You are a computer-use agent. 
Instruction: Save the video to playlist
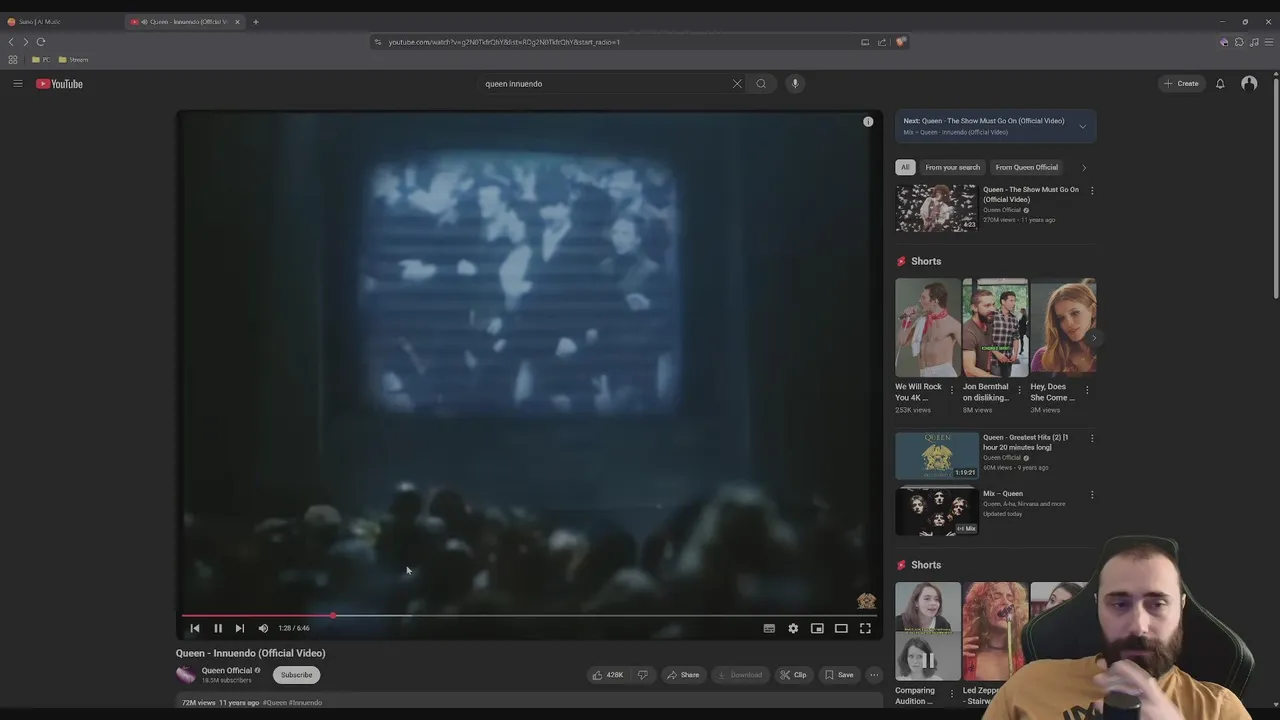839,675
